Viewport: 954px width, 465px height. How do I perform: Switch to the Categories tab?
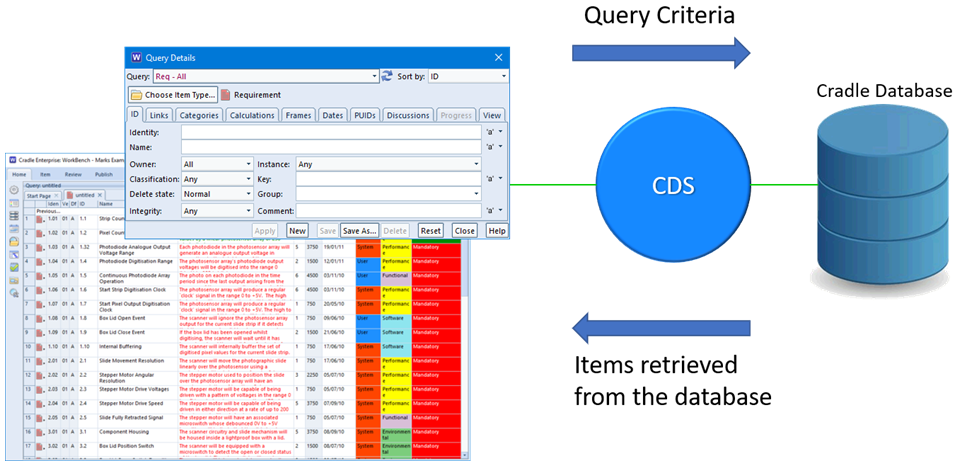coord(199,115)
